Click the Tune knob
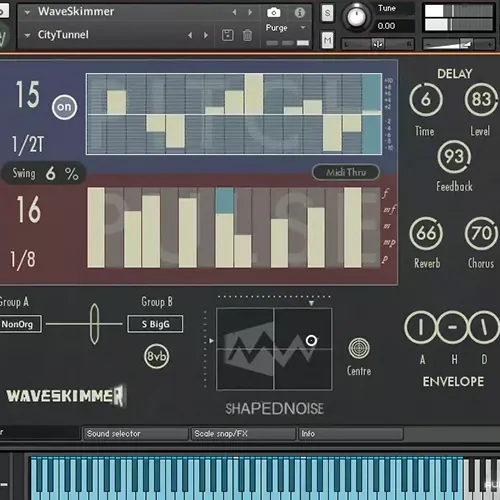This screenshot has height=500, width=500. pos(357,16)
